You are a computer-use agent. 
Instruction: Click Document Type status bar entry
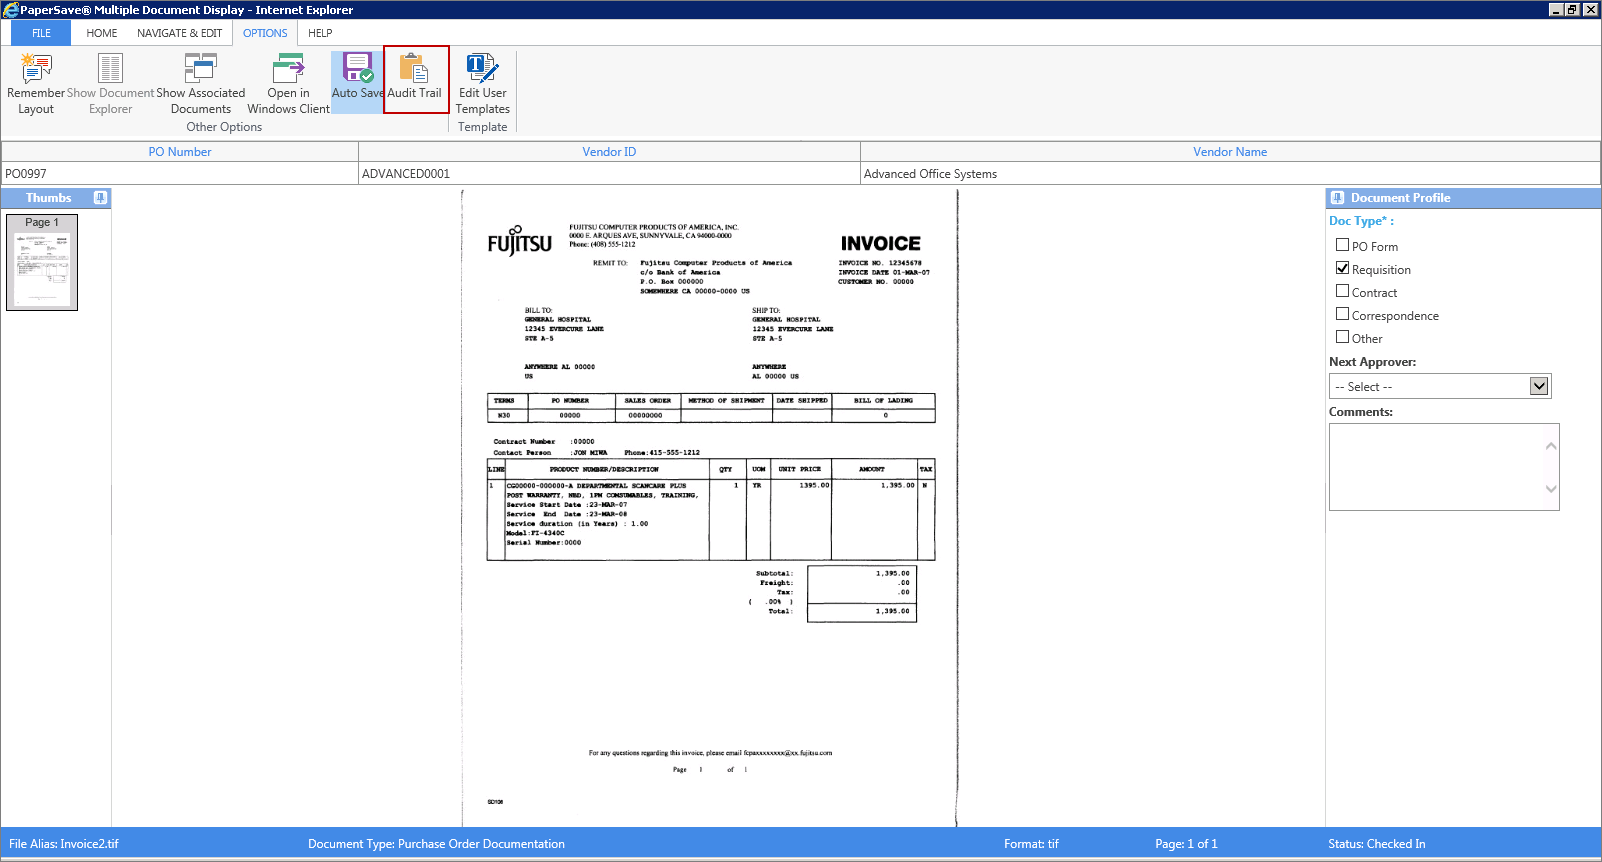pos(436,844)
